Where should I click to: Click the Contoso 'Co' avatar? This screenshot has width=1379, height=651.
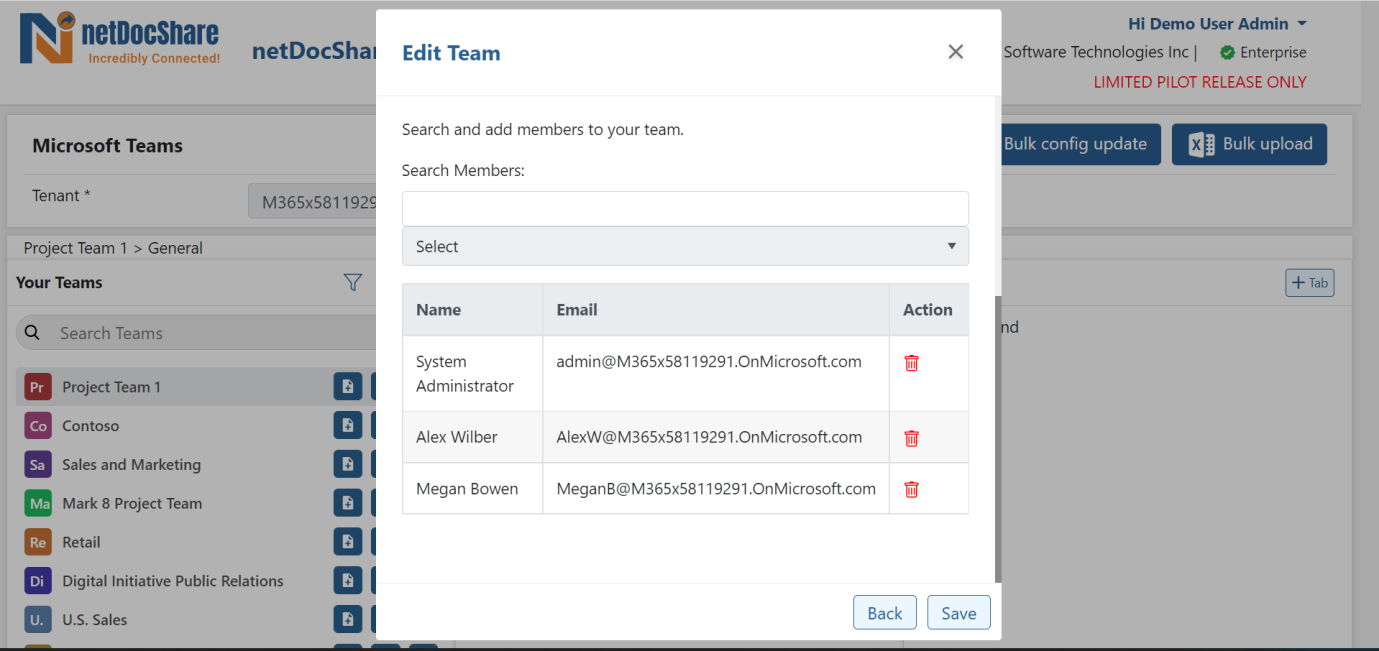pos(38,426)
